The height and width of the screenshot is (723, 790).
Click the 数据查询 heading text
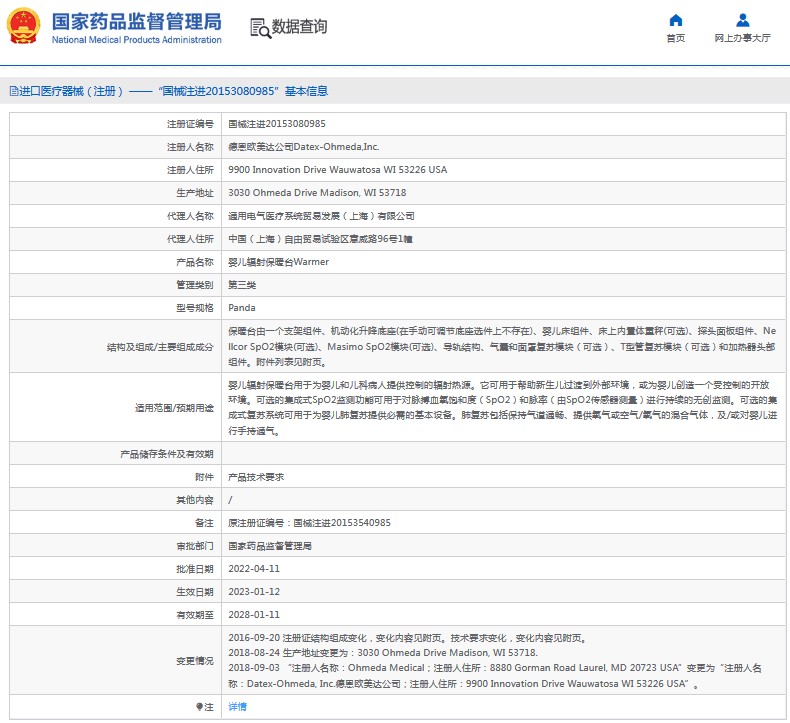(x=300, y=27)
